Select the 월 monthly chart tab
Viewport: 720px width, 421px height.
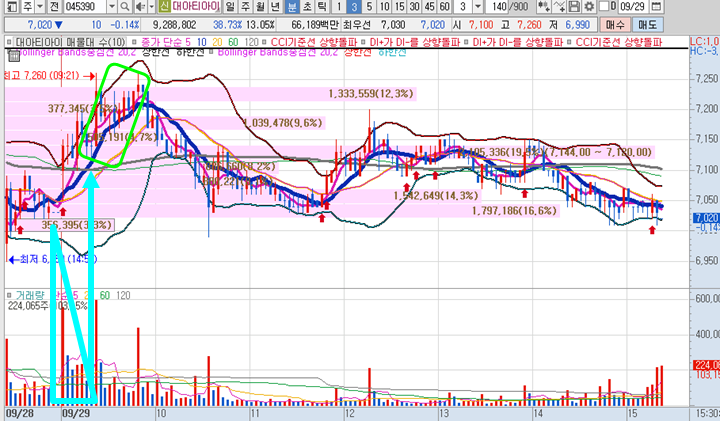coord(260,6)
